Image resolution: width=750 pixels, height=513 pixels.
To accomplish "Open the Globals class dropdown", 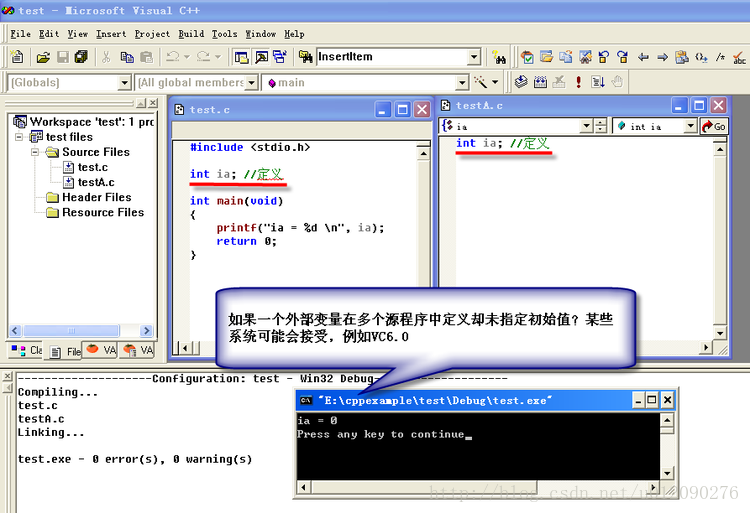I will pos(124,83).
